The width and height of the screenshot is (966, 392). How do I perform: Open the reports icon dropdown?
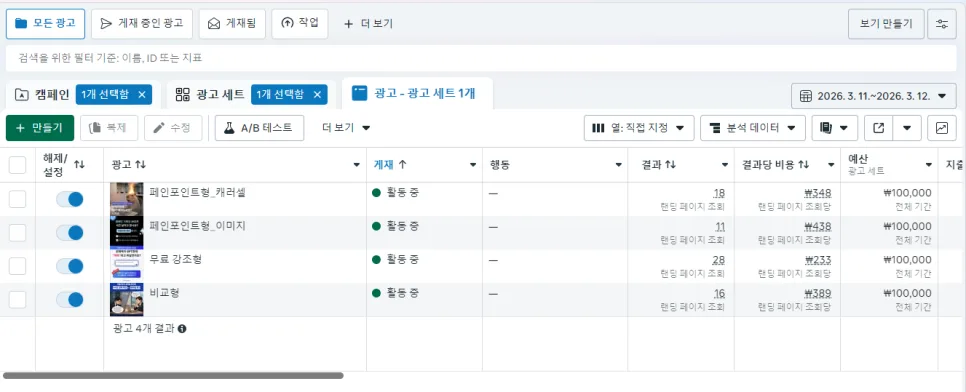pyautogui.click(x=835, y=128)
